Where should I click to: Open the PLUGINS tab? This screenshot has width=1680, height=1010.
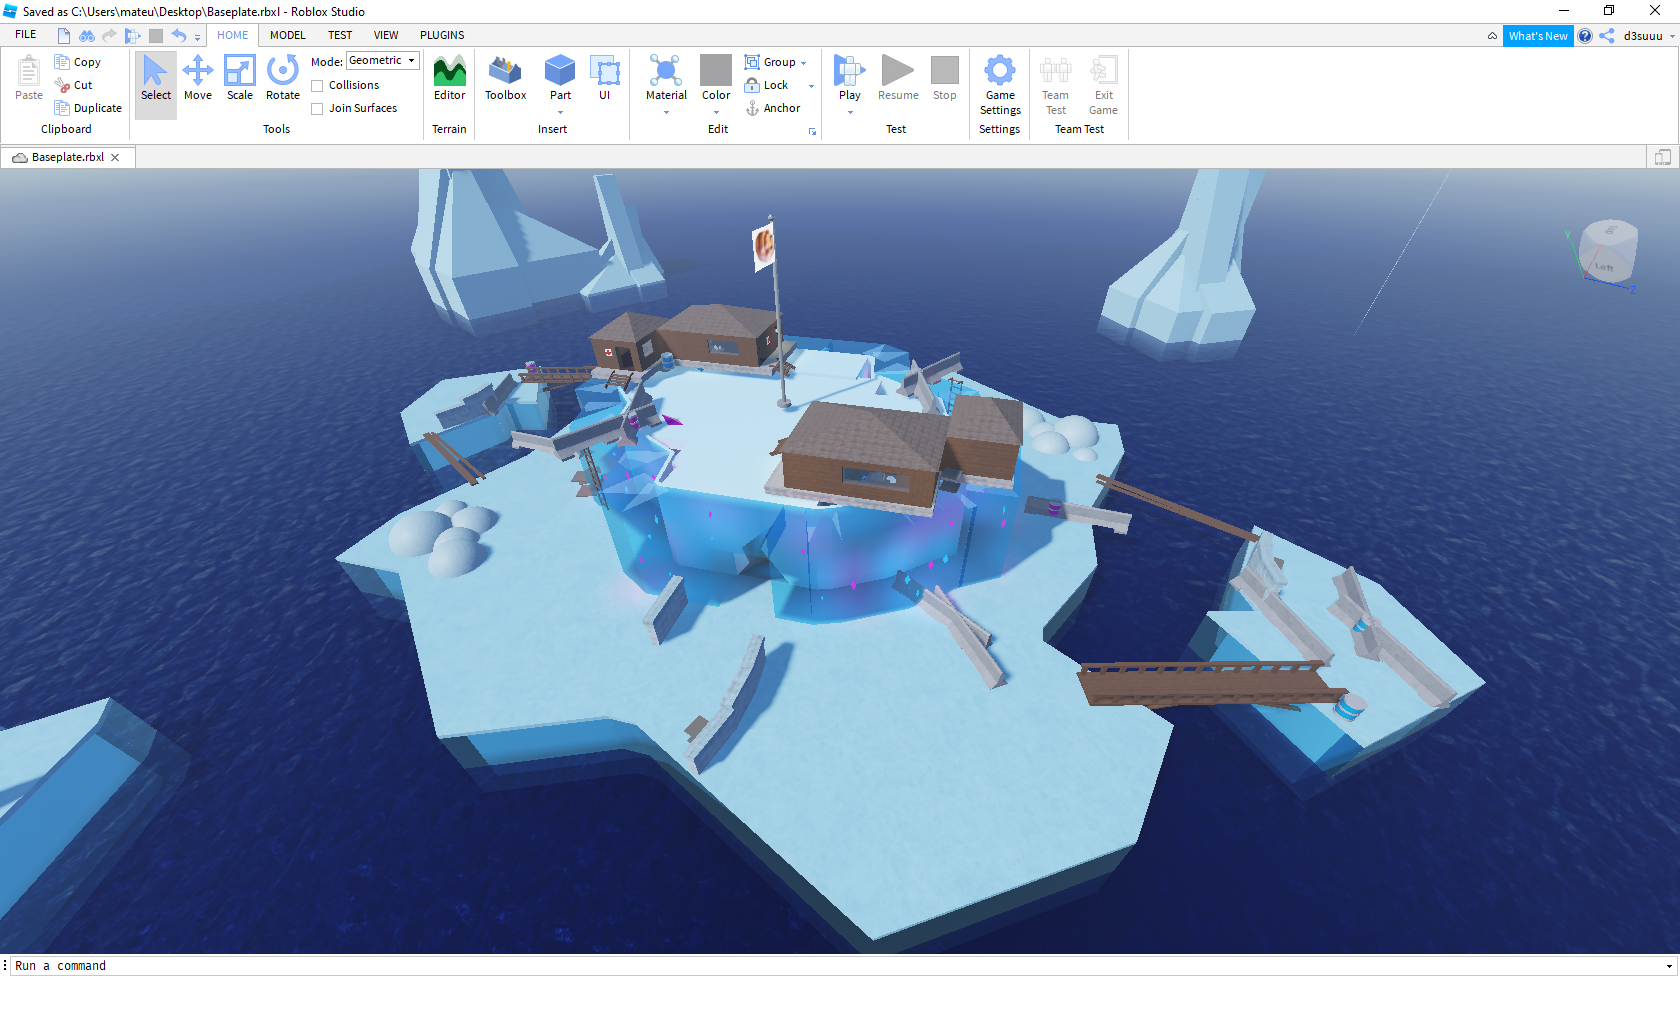pyautogui.click(x=442, y=35)
